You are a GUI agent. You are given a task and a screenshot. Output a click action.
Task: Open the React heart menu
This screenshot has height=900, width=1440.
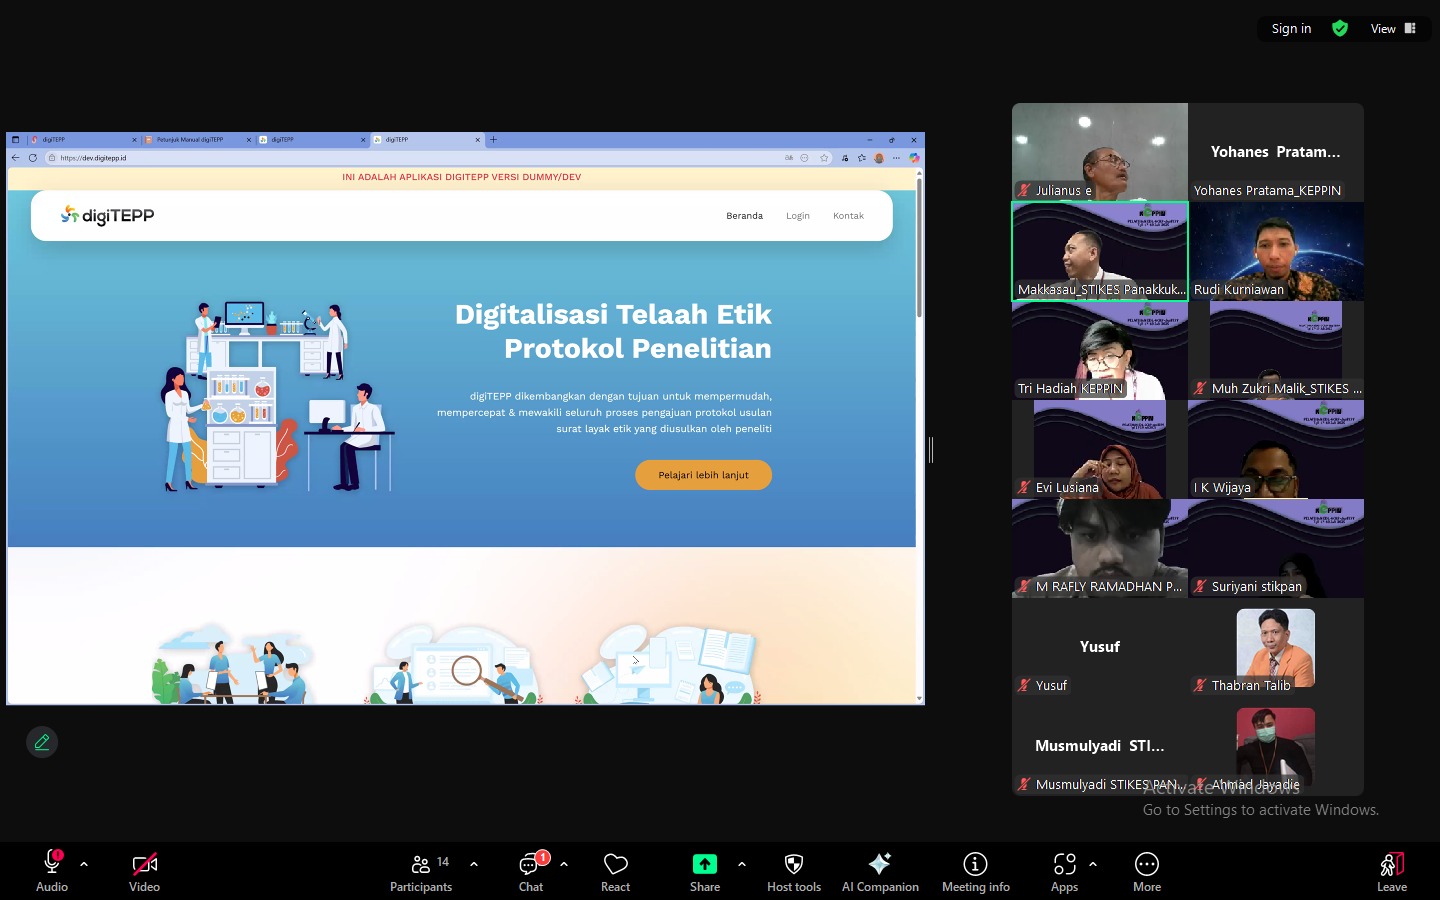615,872
